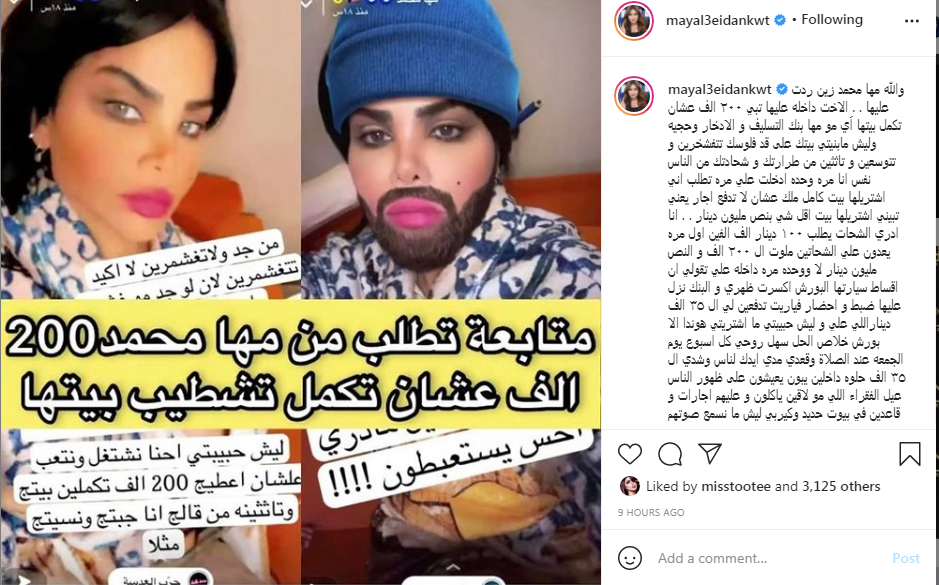This screenshot has width=939, height=585.
Task: Click the caption author's profile avatar
Action: [x=634, y=95]
